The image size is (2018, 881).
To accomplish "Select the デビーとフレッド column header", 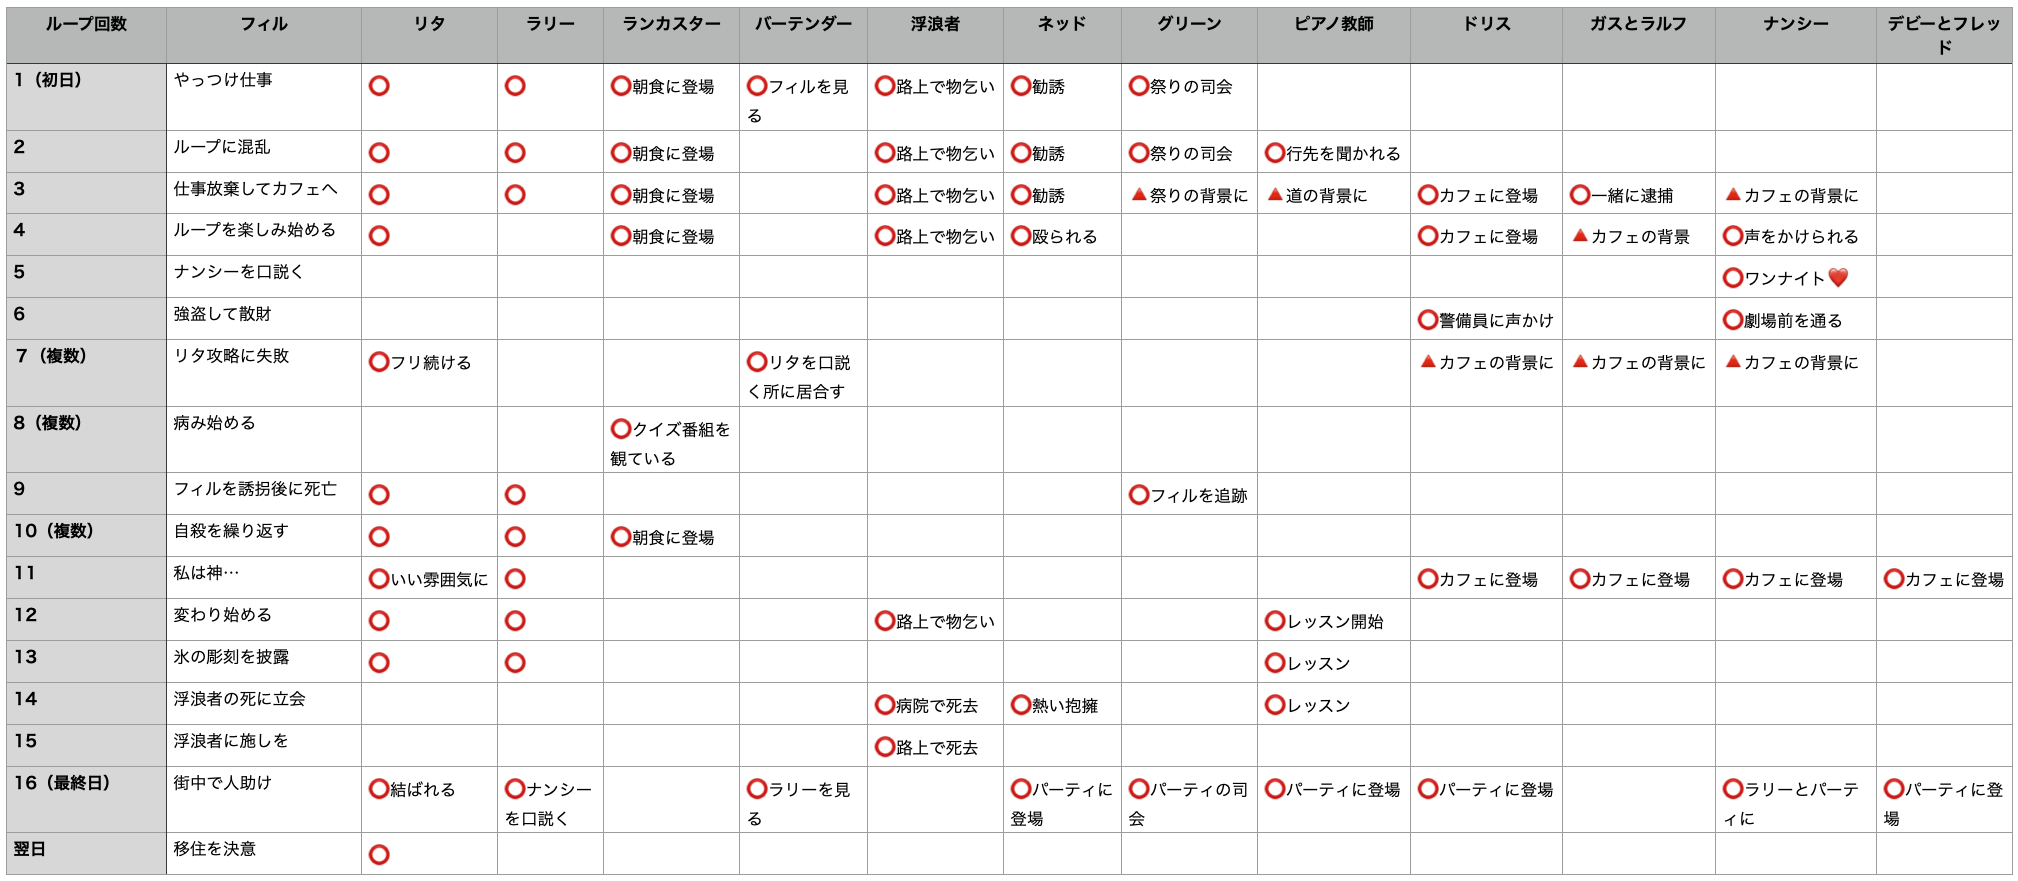I will click(x=1943, y=35).
